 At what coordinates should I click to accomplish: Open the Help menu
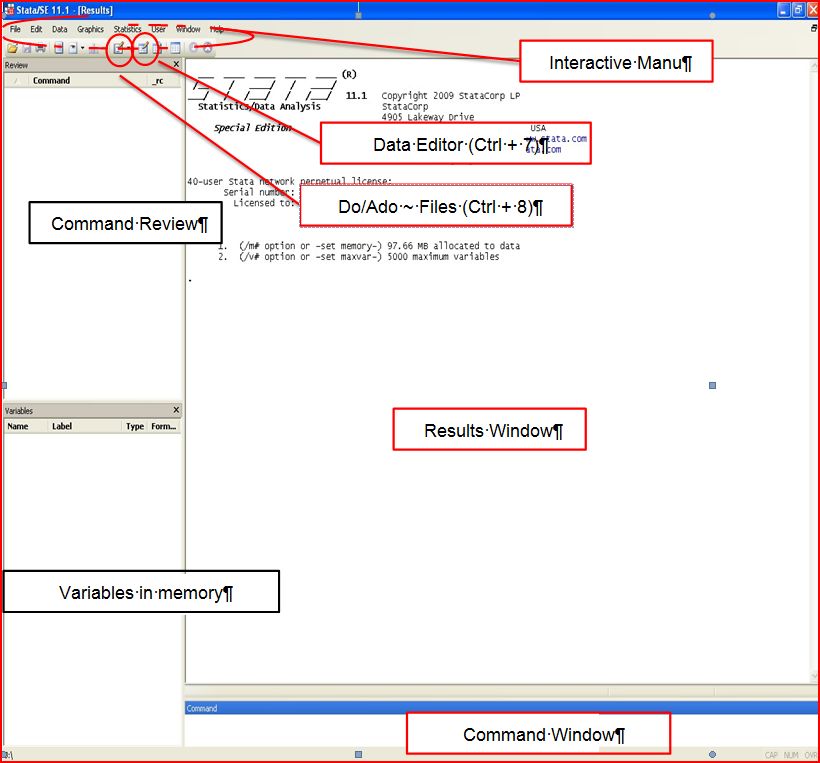217,29
